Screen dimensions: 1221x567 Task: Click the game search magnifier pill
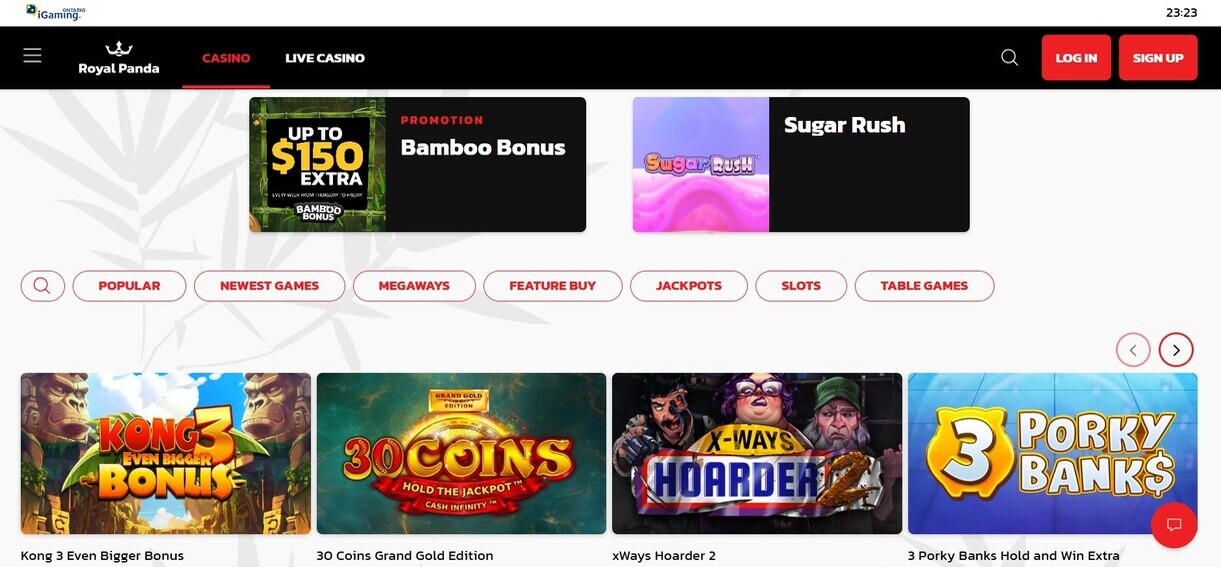point(43,286)
